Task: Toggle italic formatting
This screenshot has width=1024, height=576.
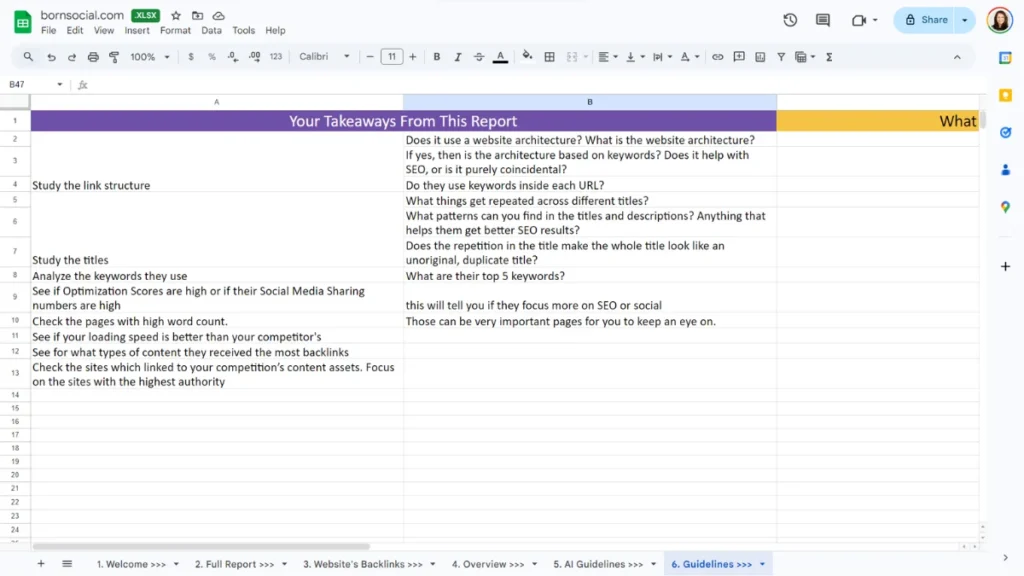Action: click(458, 57)
